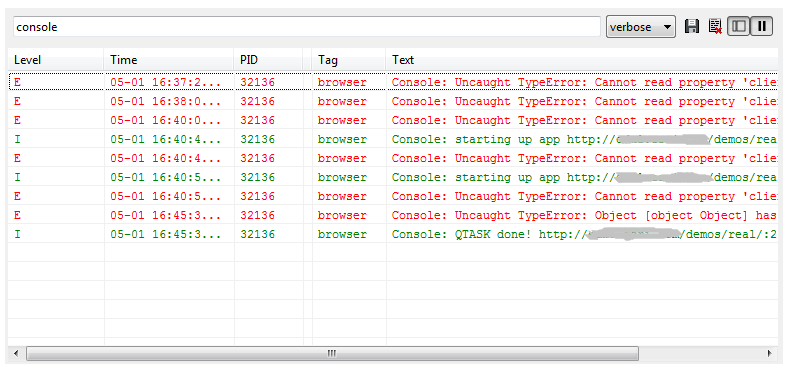Click the I level cell in the QTASK done row

(18, 234)
